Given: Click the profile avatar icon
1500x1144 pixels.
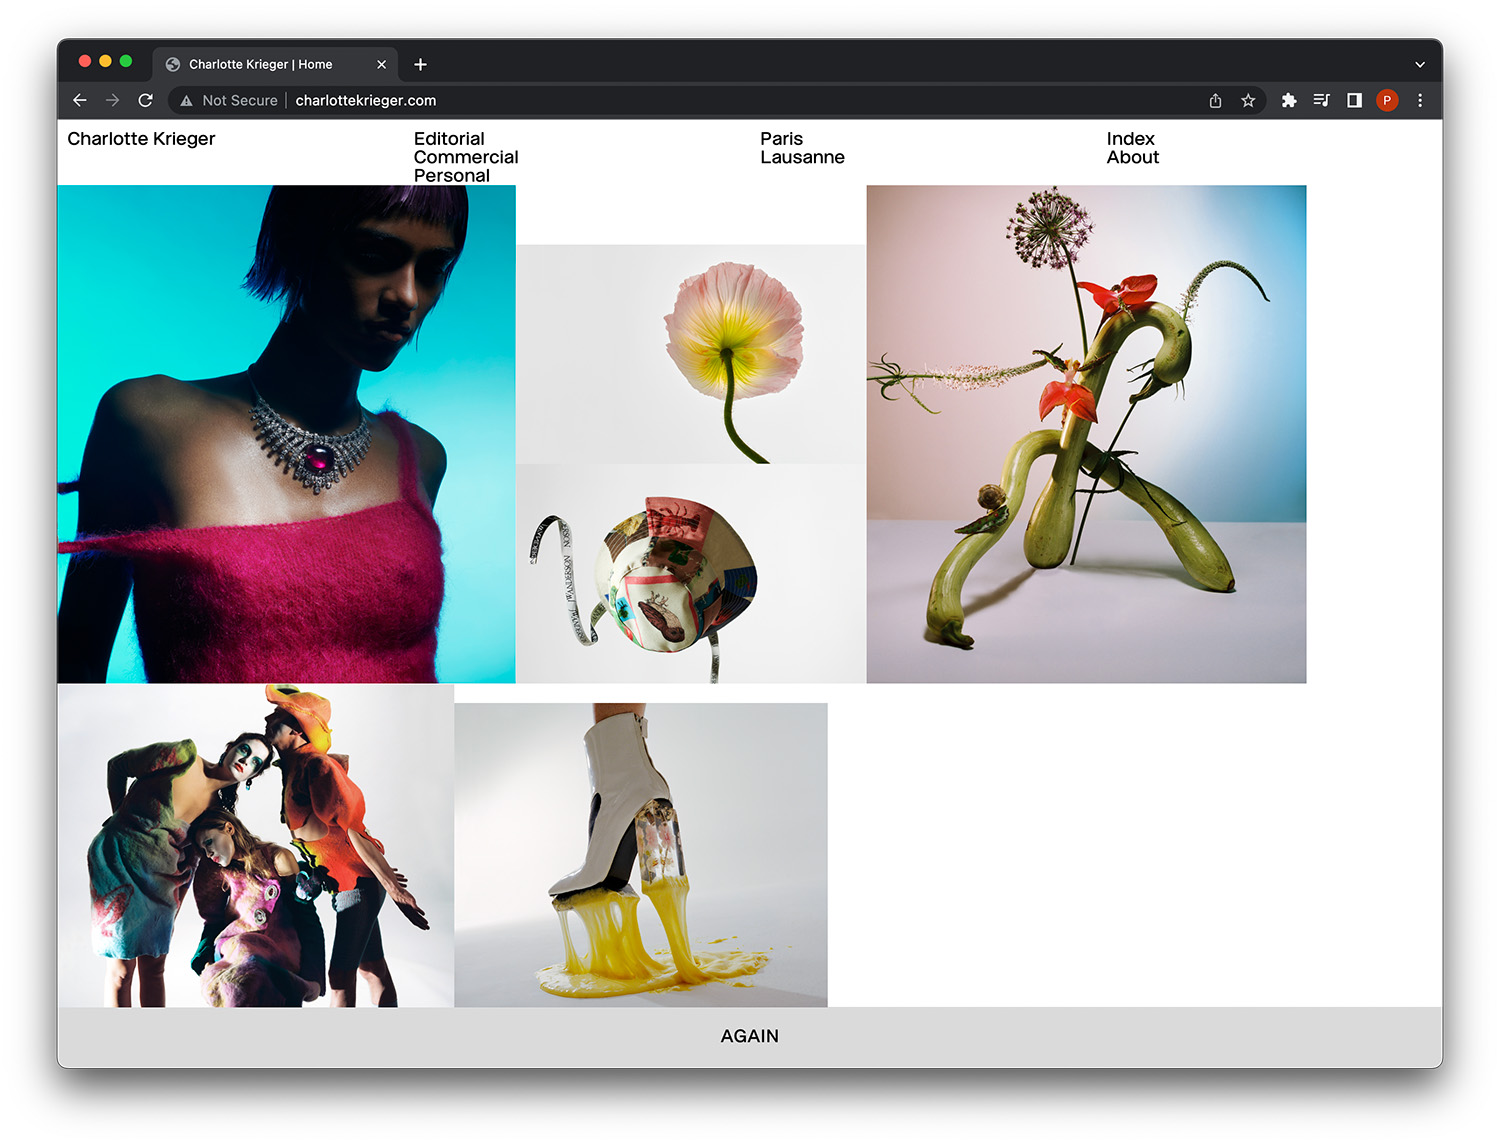Looking at the screenshot, I should (x=1387, y=100).
